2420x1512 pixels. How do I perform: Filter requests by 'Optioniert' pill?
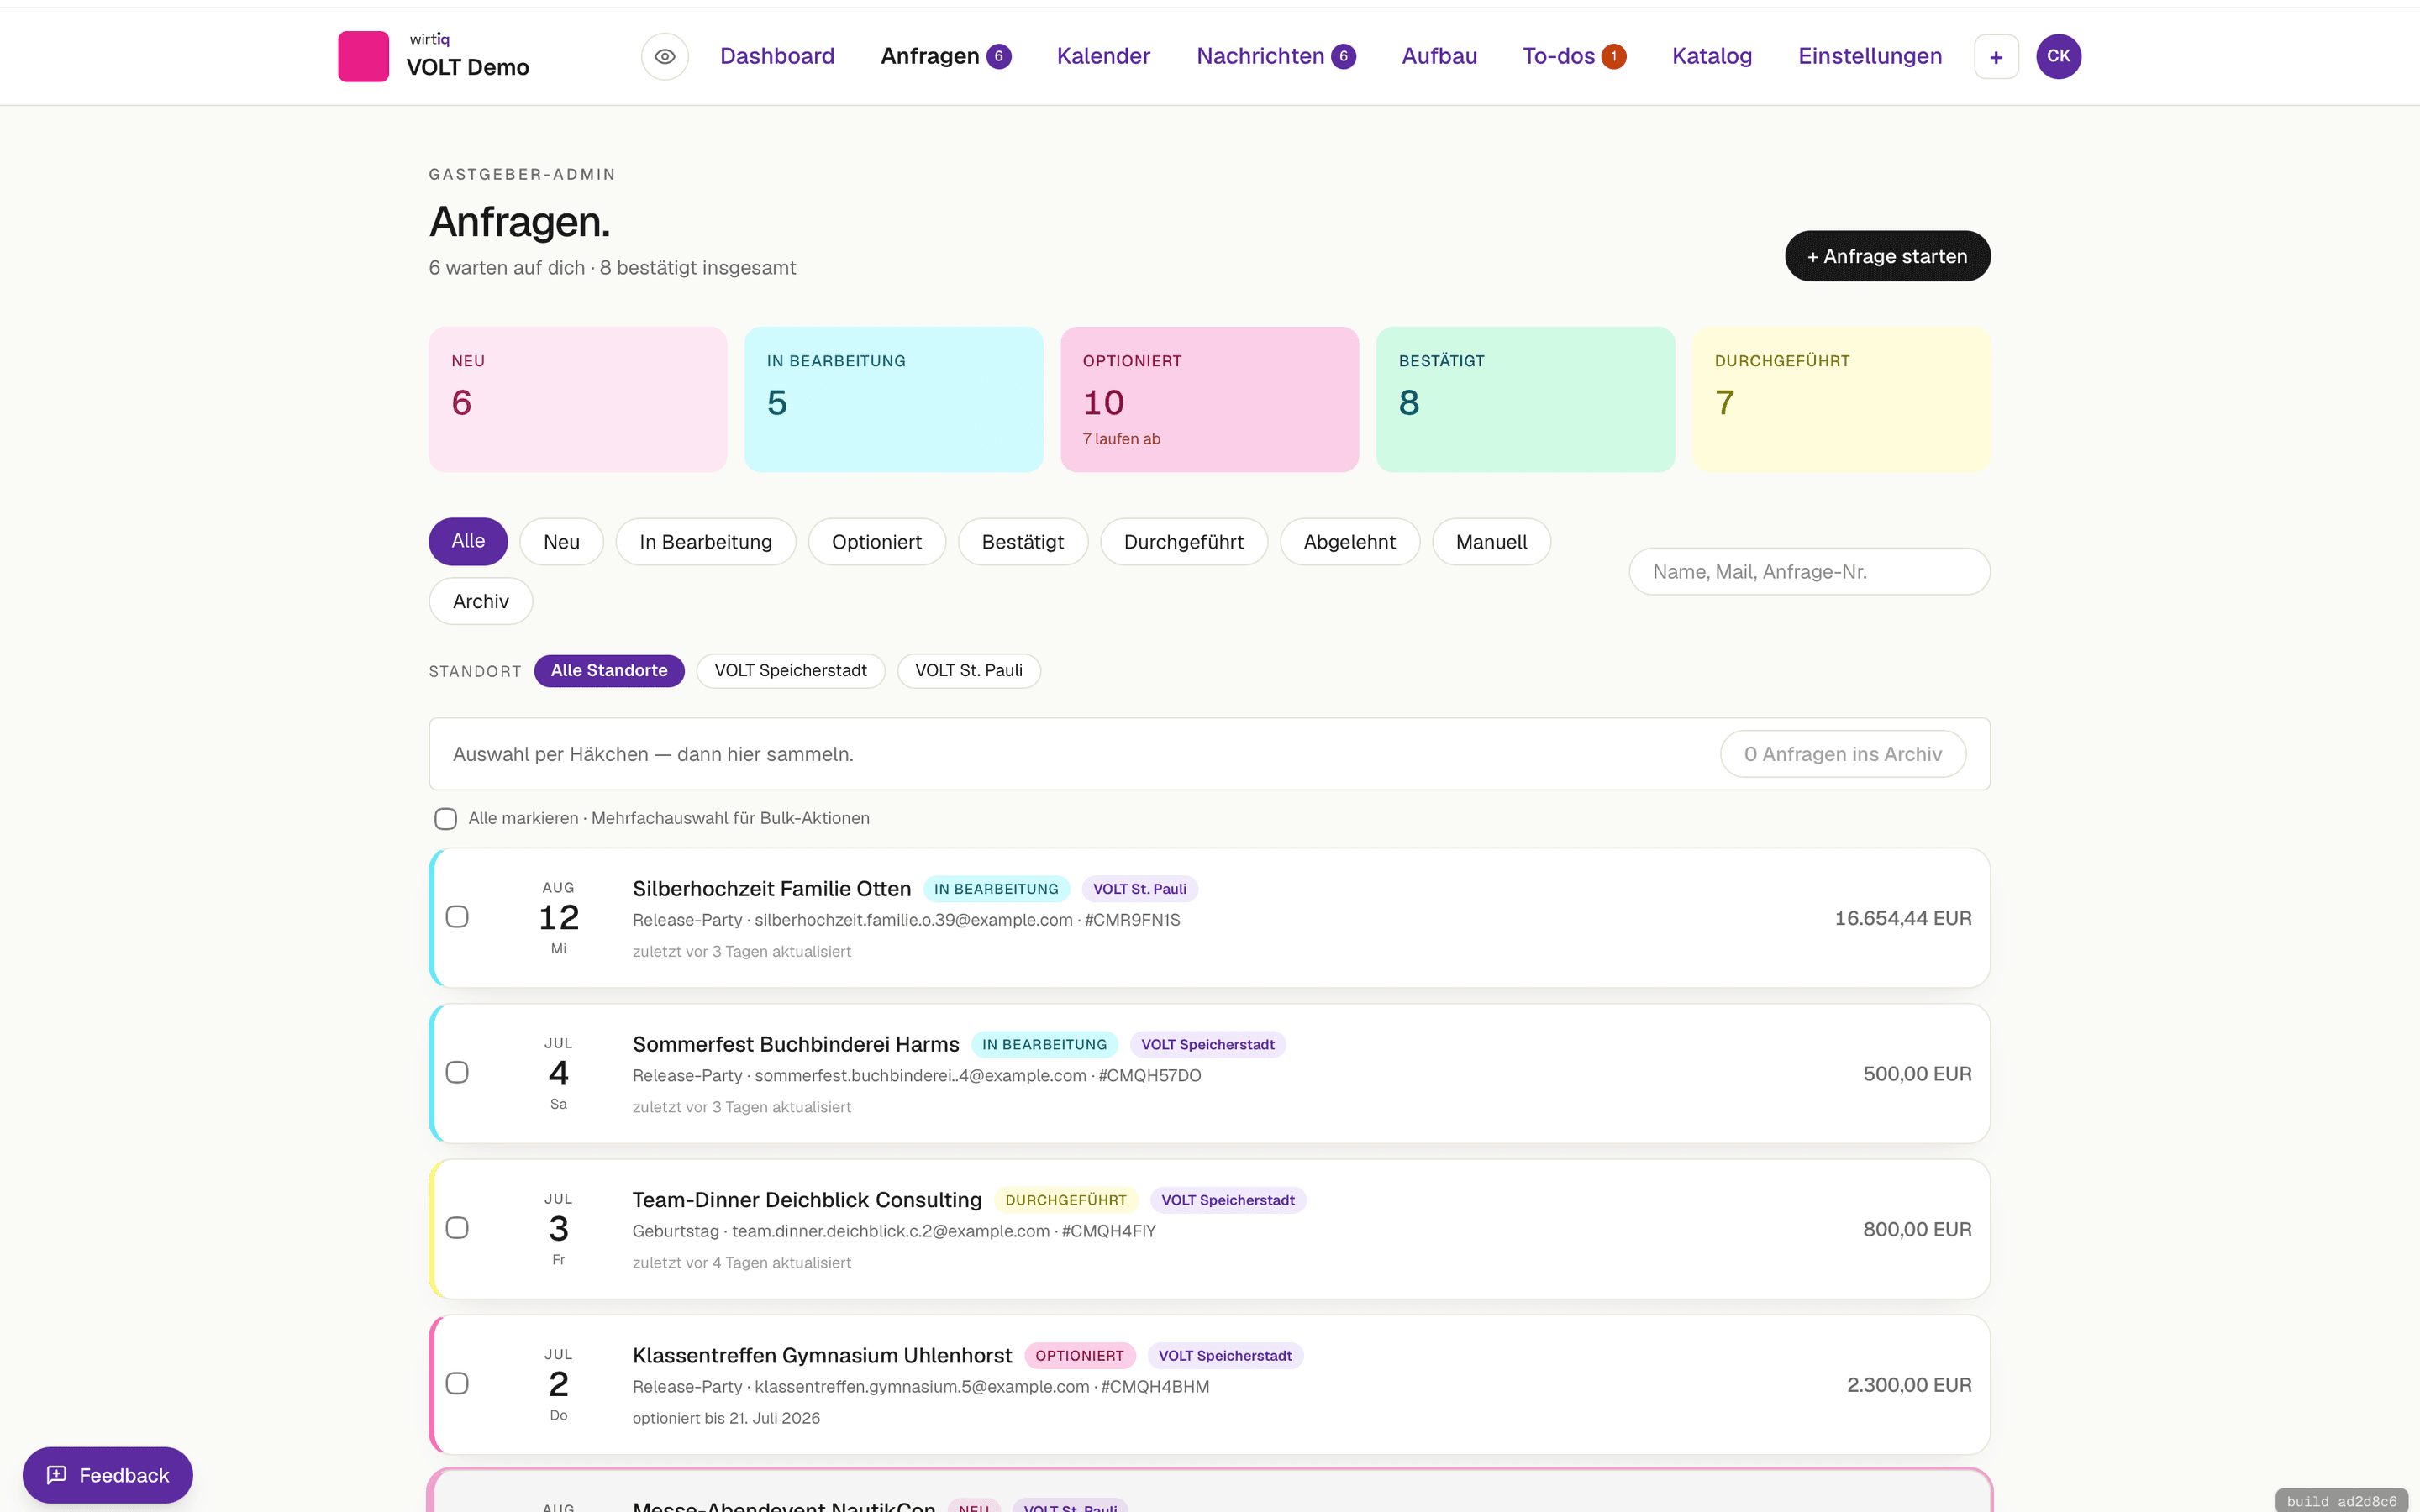click(877, 541)
